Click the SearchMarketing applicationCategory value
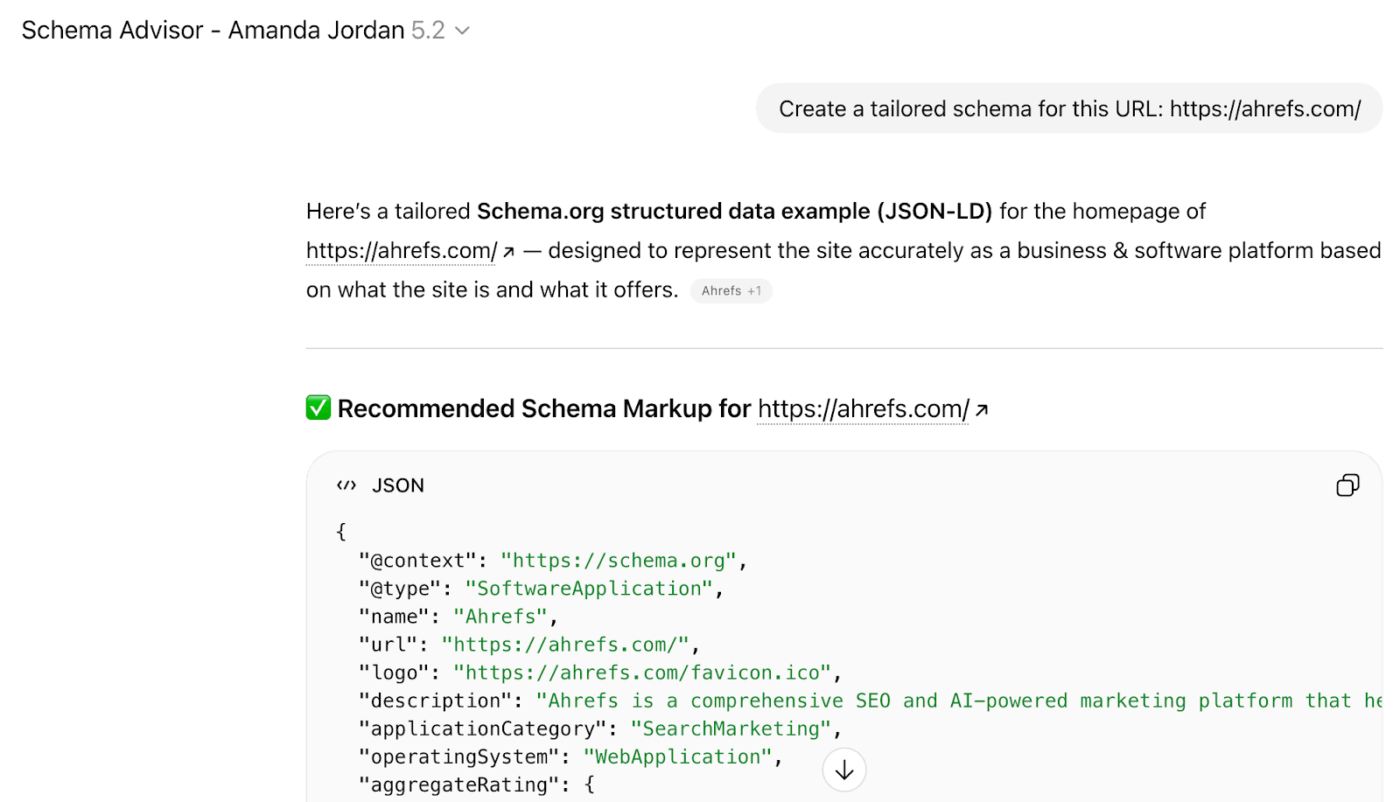The width and height of the screenshot is (1400, 802). (732, 728)
